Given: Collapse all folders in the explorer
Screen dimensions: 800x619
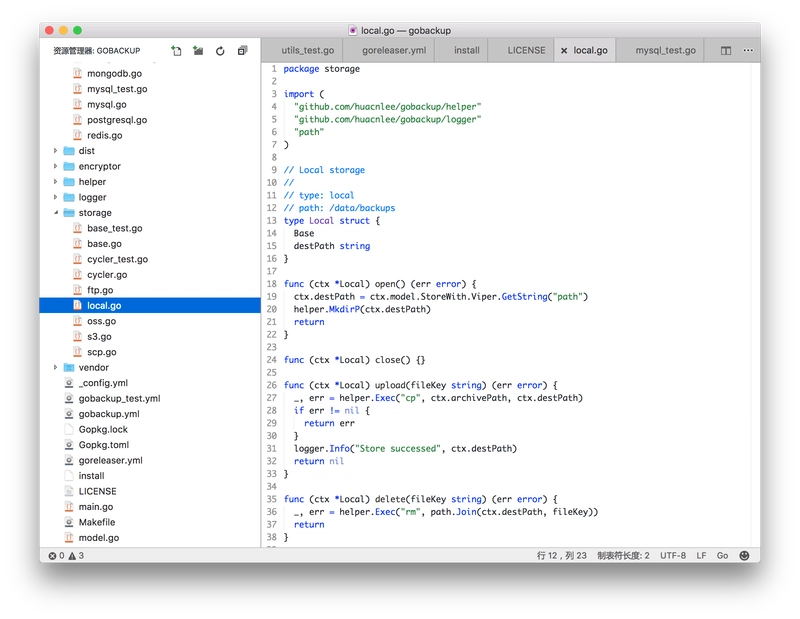Looking at the screenshot, I should click(x=242, y=51).
